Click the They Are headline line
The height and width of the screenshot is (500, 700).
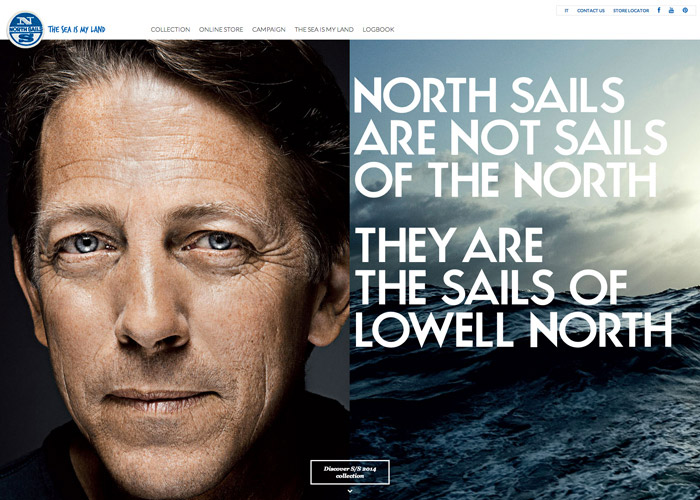point(449,245)
